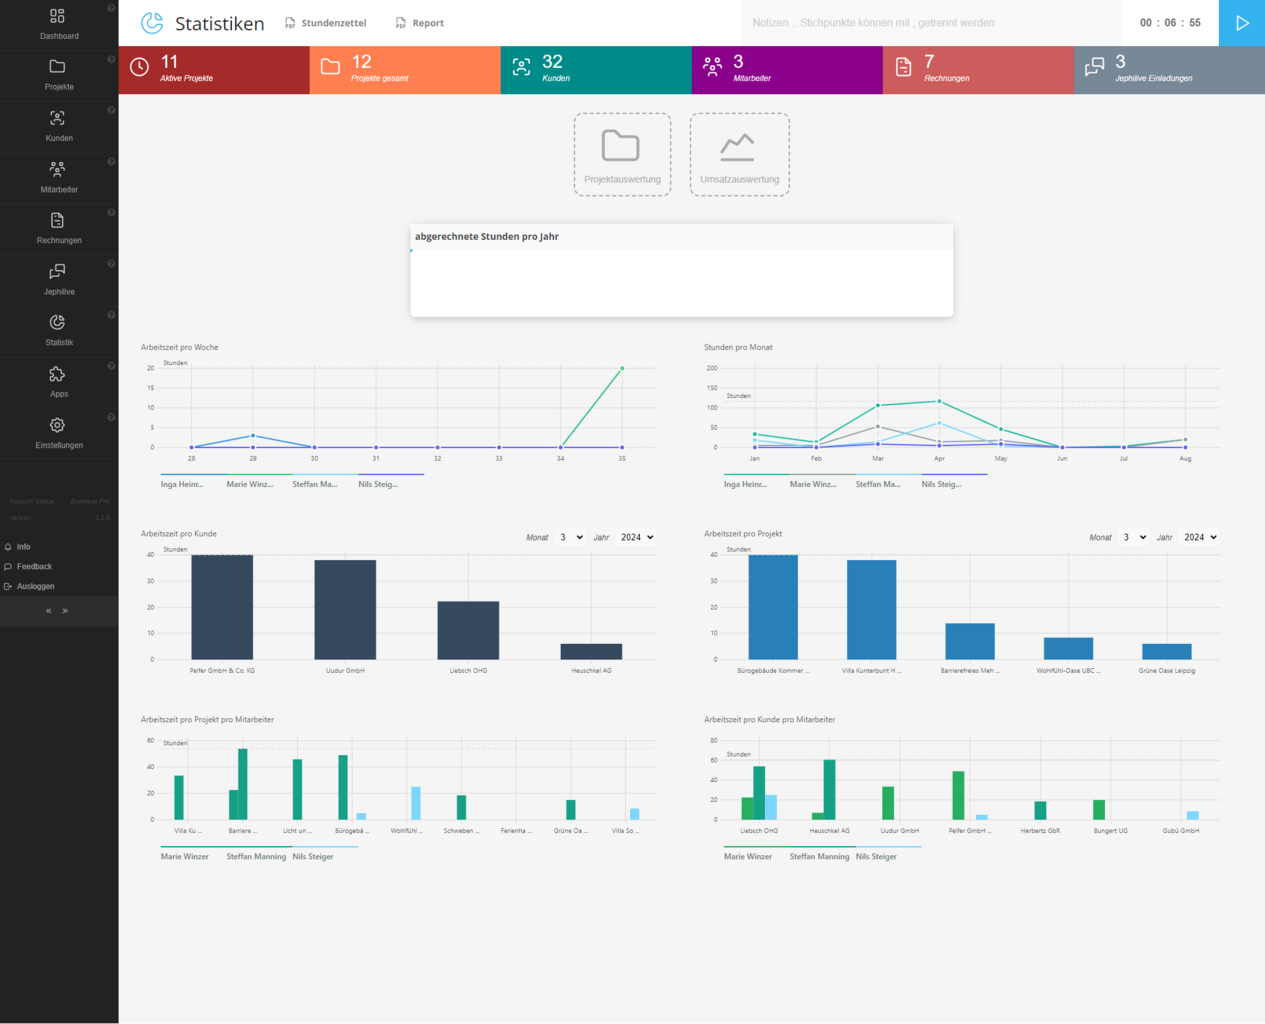Start the timer with play button
This screenshot has width=1265, height=1024.
point(1242,23)
